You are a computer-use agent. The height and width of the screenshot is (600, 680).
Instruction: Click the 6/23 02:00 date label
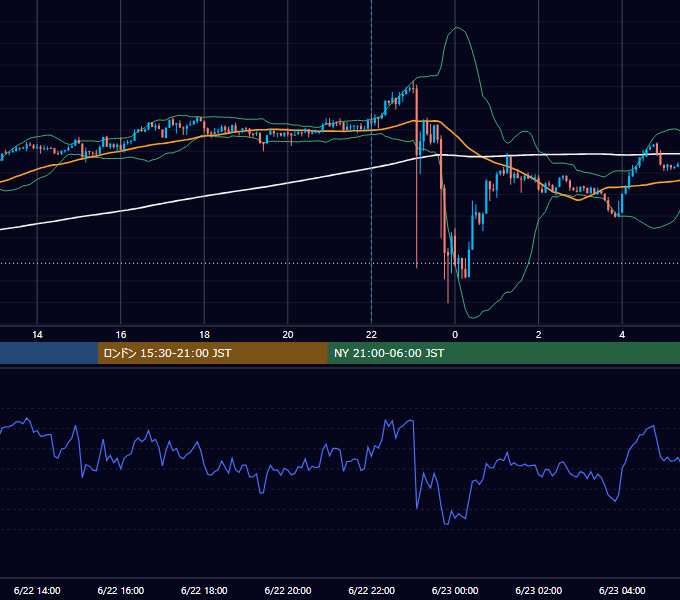[539, 590]
